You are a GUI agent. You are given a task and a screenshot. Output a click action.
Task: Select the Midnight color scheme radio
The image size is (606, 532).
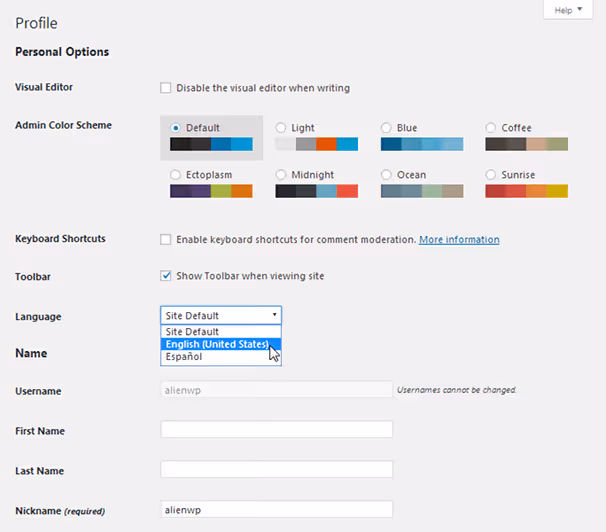tap(281, 175)
